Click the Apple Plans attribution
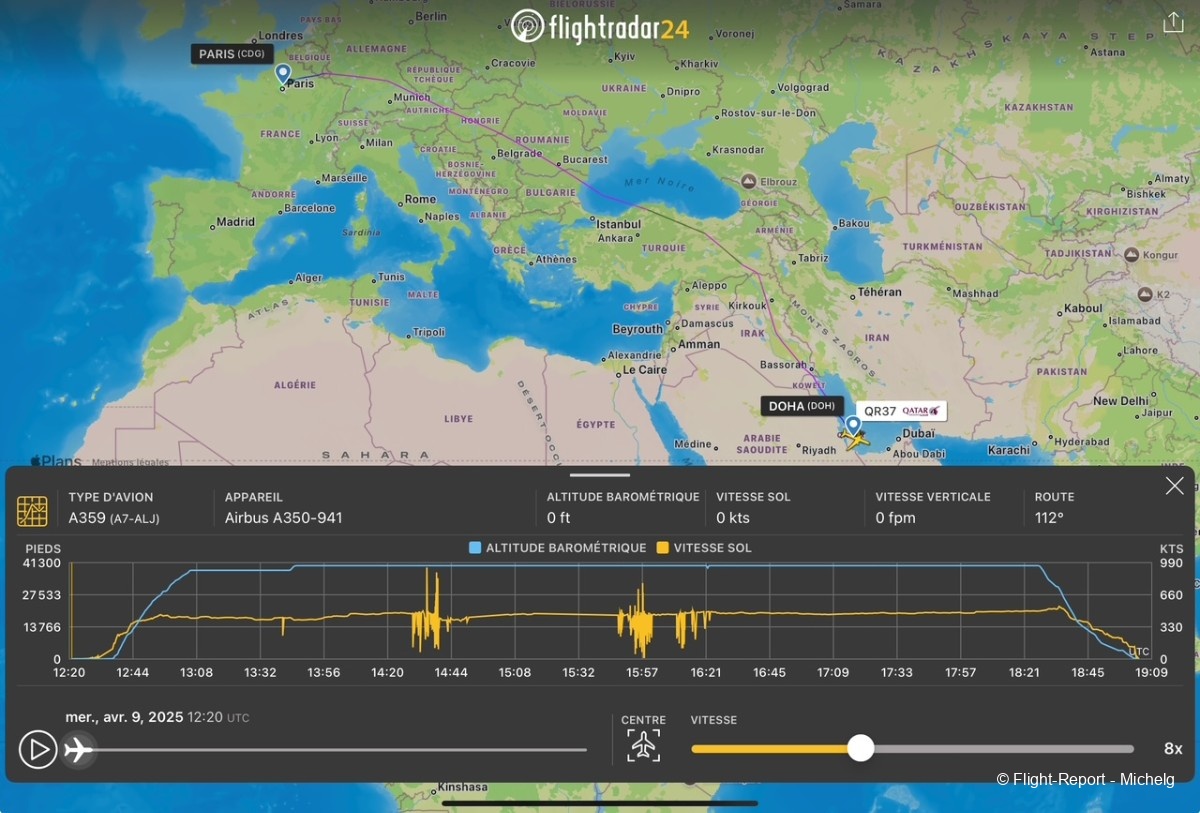 tap(57, 461)
